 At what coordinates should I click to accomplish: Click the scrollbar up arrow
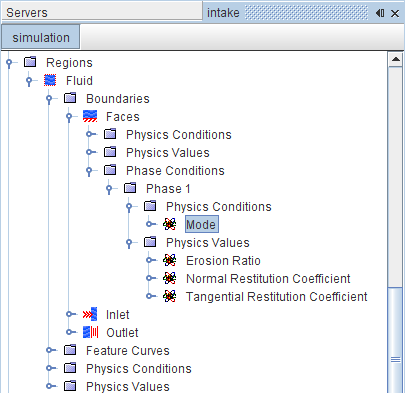click(x=396, y=60)
